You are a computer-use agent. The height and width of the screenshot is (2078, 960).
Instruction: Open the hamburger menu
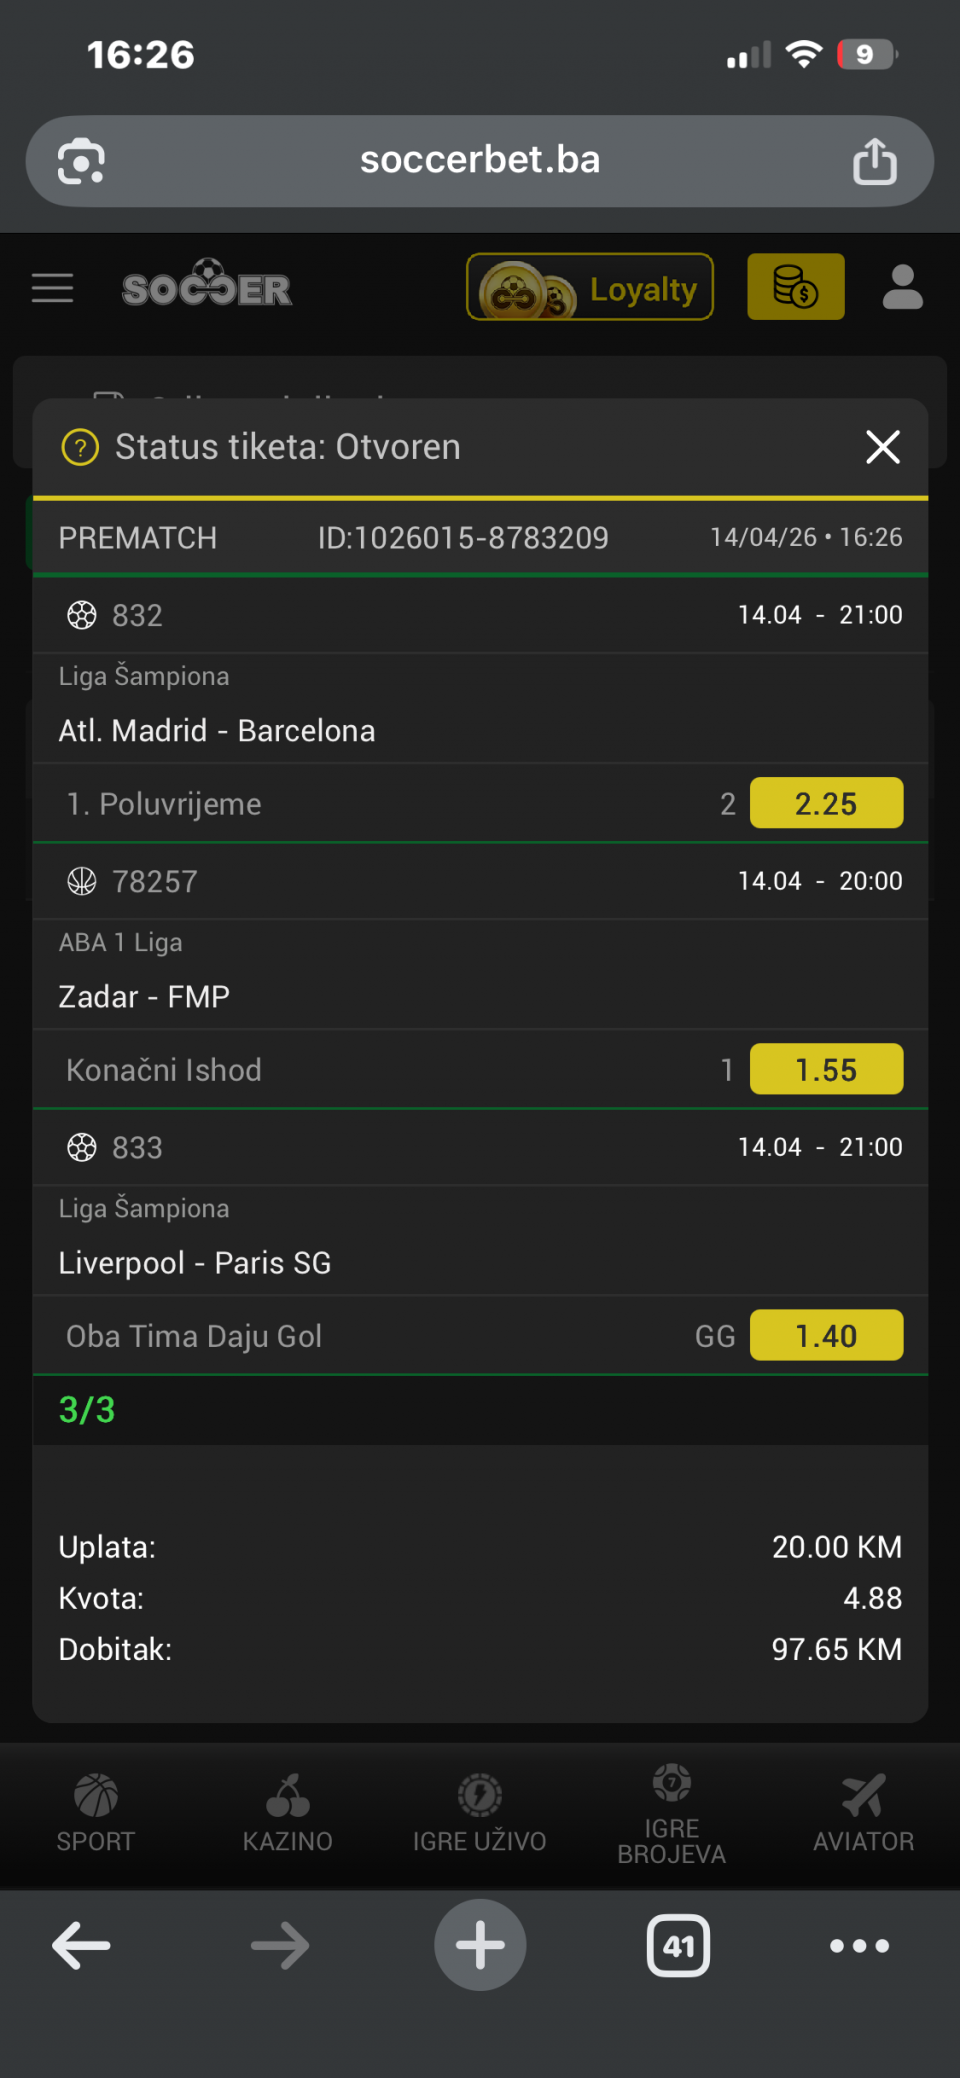point(53,288)
